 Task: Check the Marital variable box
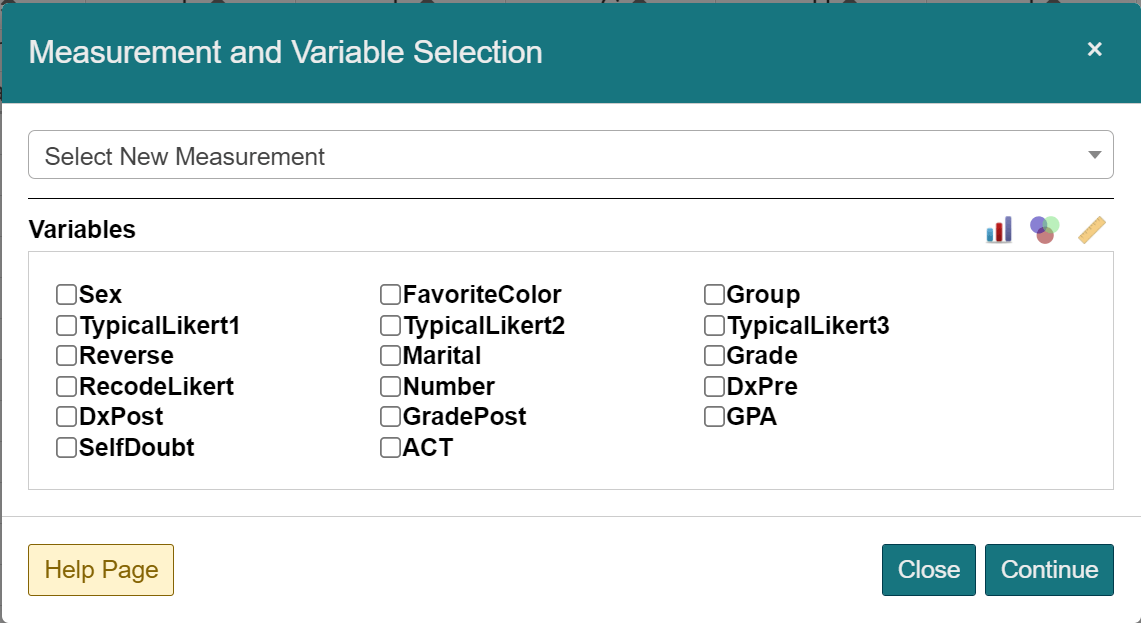(x=390, y=356)
